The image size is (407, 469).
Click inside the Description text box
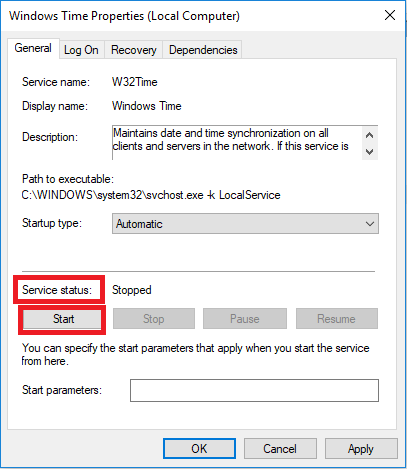pyautogui.click(x=237, y=143)
